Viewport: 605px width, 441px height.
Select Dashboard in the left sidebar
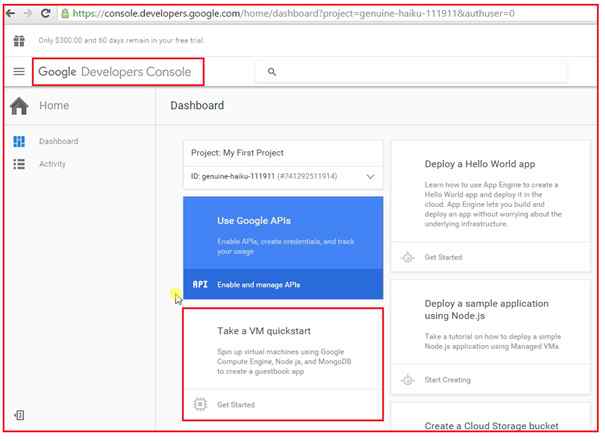pyautogui.click(x=59, y=141)
